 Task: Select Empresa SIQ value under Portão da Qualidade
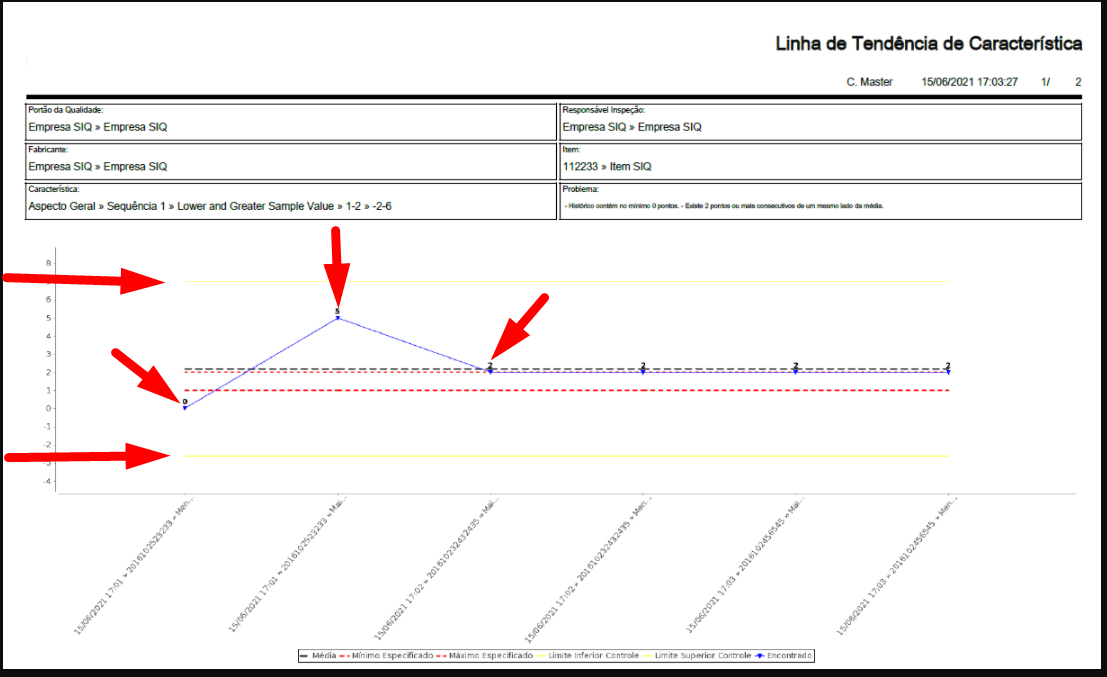(x=98, y=127)
